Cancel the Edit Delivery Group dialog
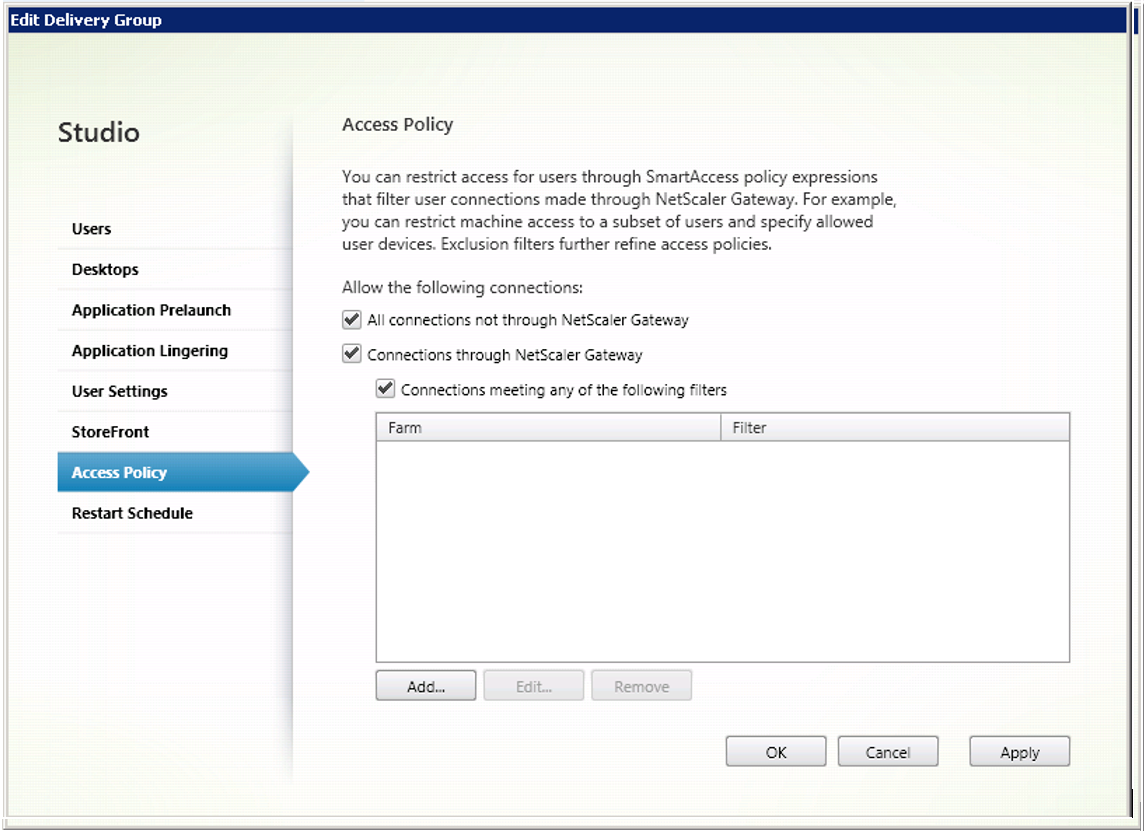The height and width of the screenshot is (832, 1144). pos(888,752)
